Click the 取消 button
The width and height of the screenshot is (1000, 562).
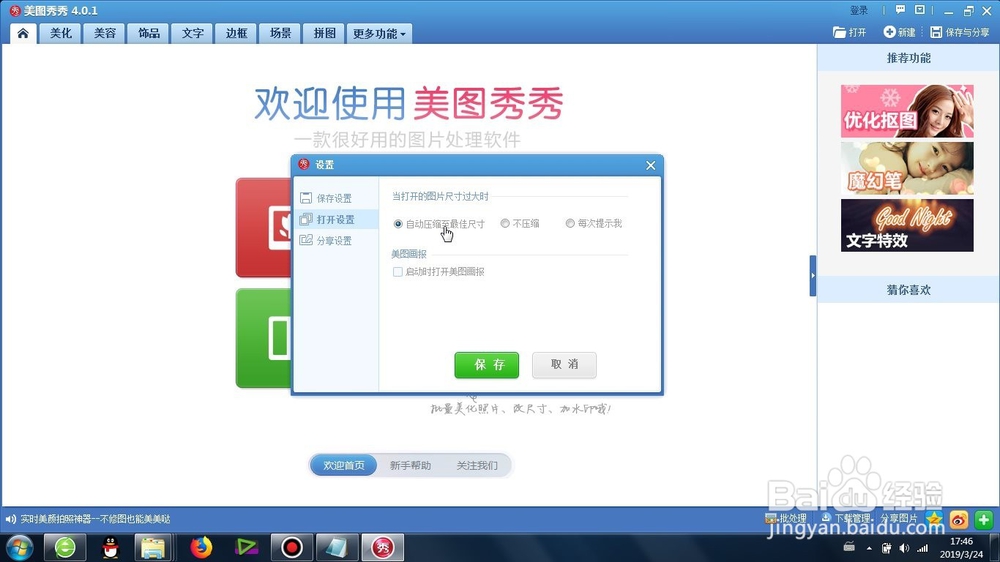pos(564,365)
